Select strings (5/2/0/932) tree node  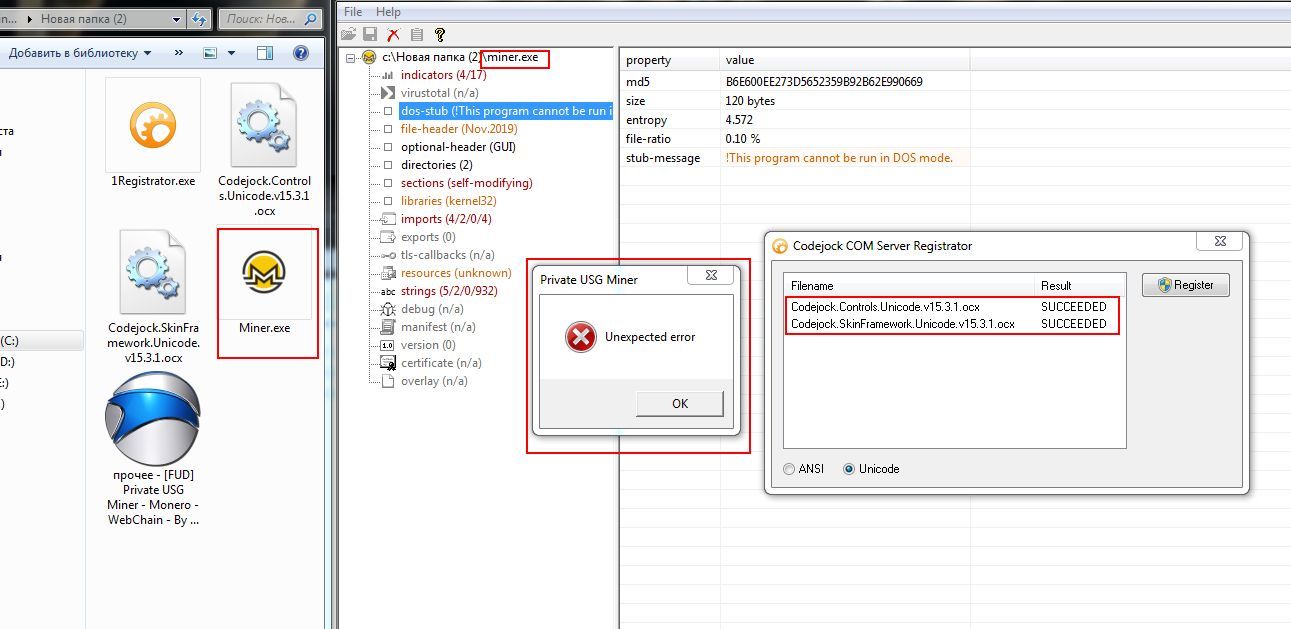point(449,291)
